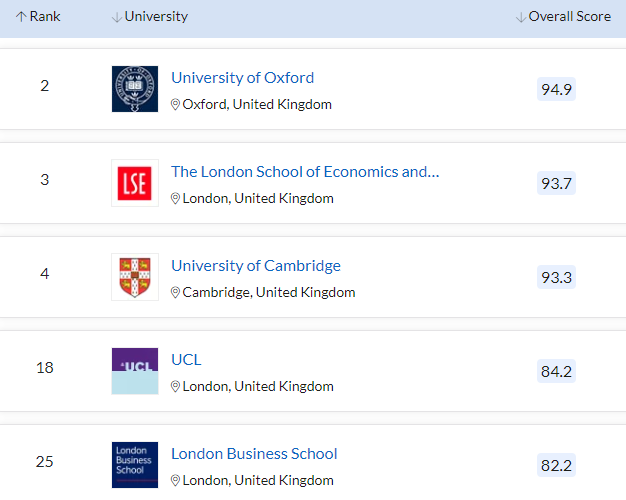
Task: Click location pin icon beside Oxford, United Kingdom
Action: [x=175, y=104]
